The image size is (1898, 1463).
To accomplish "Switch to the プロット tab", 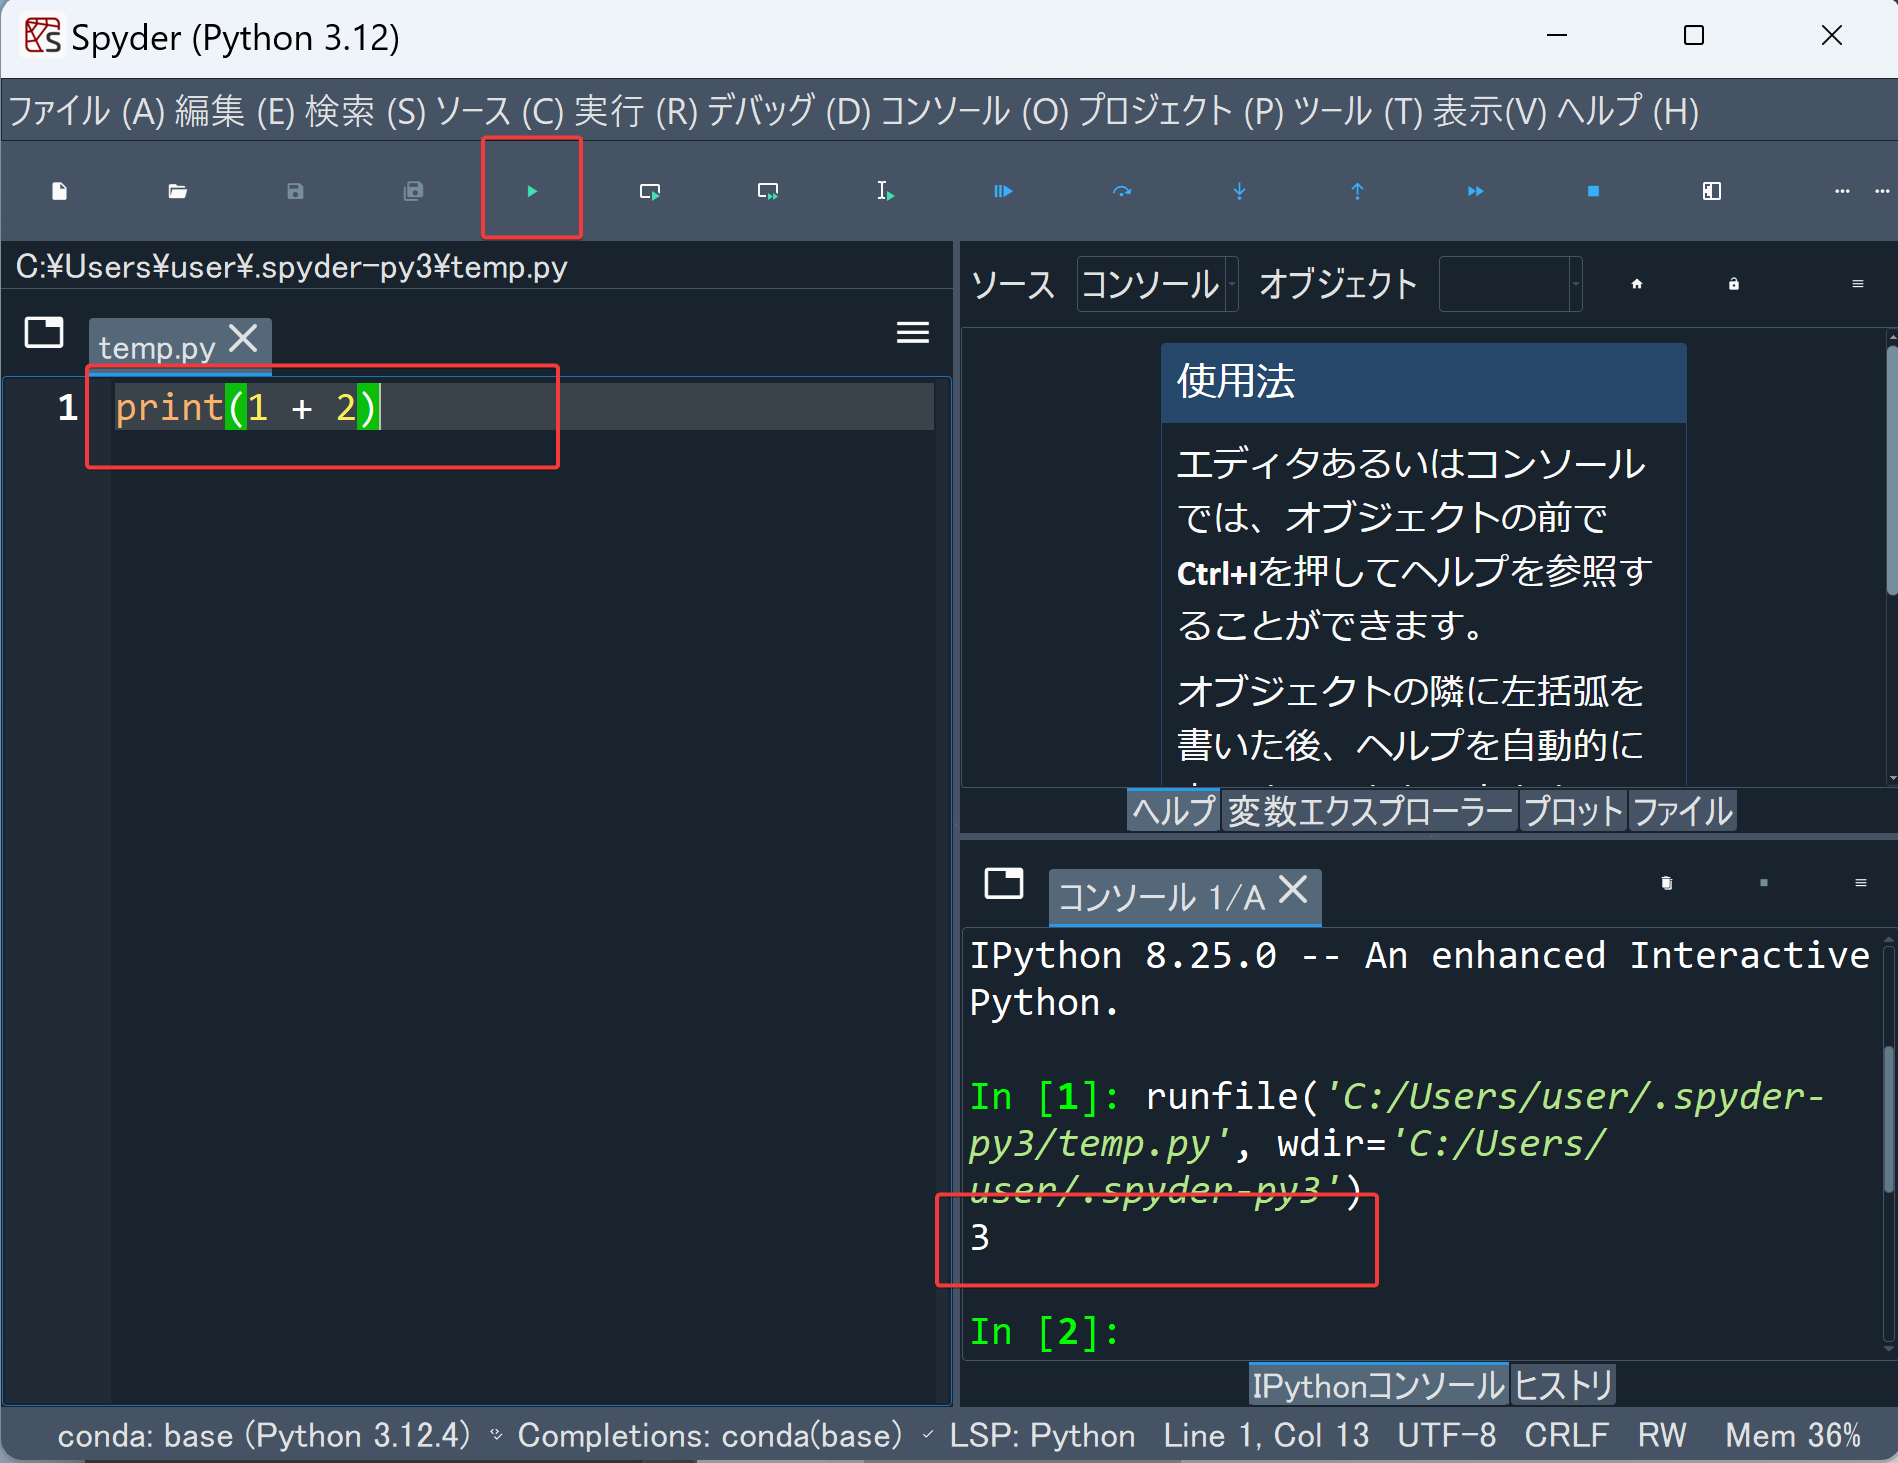I will click(1573, 811).
